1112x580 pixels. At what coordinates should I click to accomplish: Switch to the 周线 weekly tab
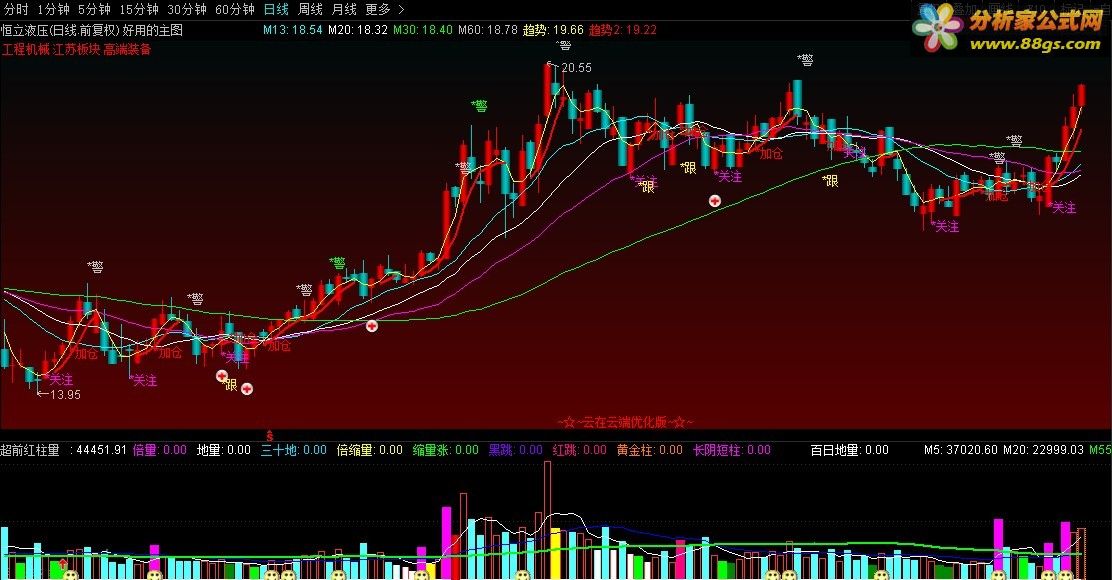[x=310, y=9]
